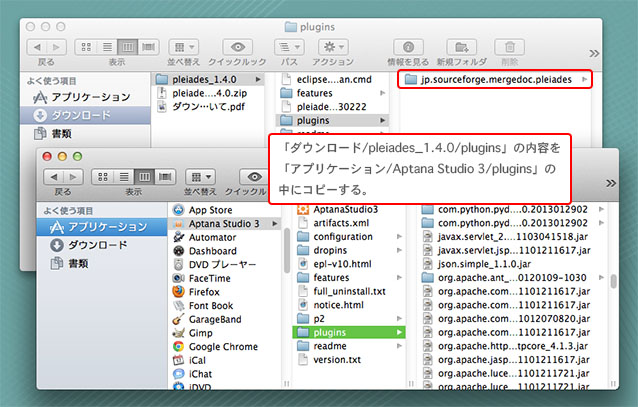Click scrollbar of the plugins file column

(613, 281)
